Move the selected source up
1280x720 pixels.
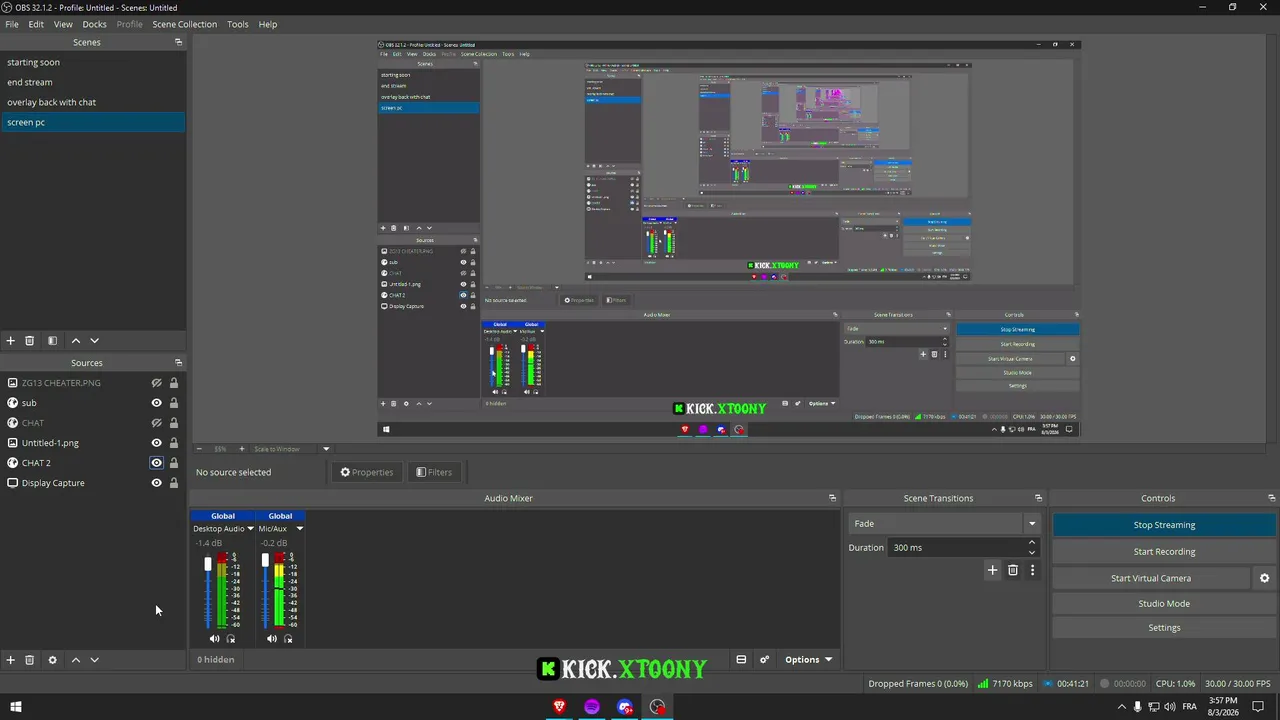(75, 660)
